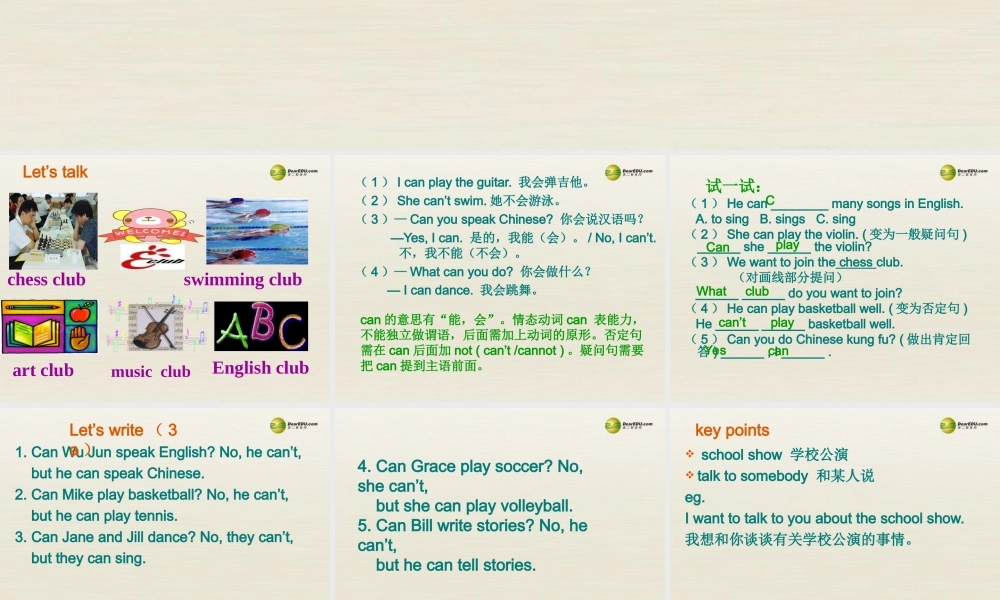Viewport: 1000px width, 600px height.
Task: Click the orange diamond bullet before school show
Action: (x=690, y=454)
